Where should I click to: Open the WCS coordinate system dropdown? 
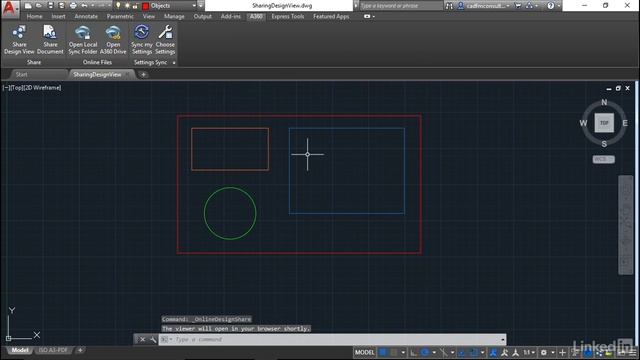click(x=604, y=159)
